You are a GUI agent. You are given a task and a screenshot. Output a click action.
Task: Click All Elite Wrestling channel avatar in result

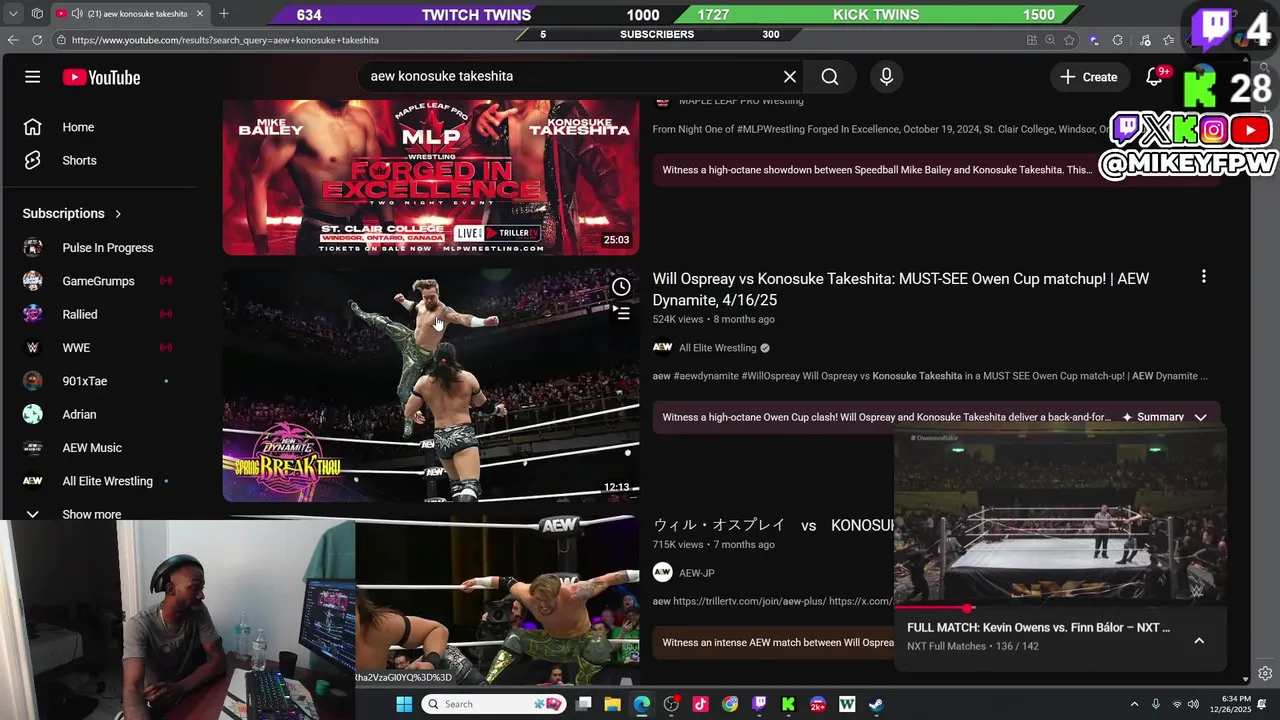tap(662, 348)
